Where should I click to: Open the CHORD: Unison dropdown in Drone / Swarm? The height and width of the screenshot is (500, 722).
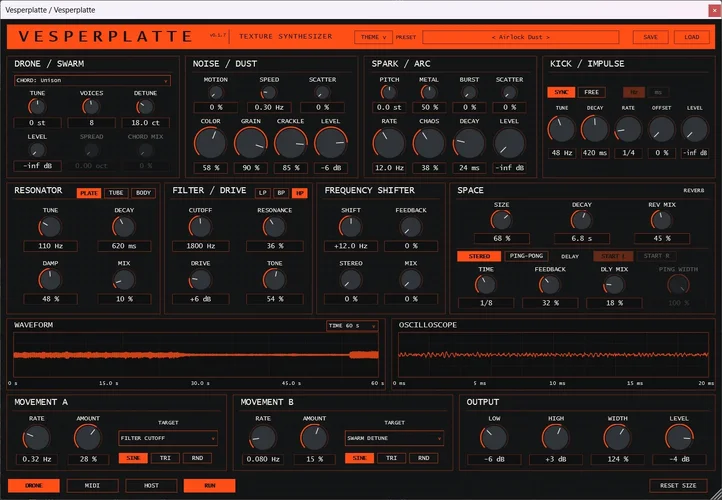[93, 80]
